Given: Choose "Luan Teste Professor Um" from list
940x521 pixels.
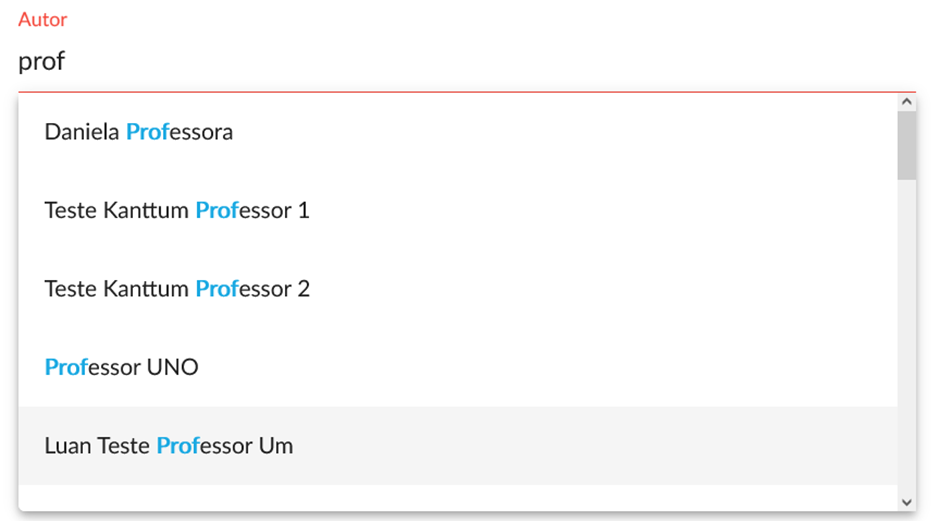Looking at the screenshot, I should click(169, 446).
